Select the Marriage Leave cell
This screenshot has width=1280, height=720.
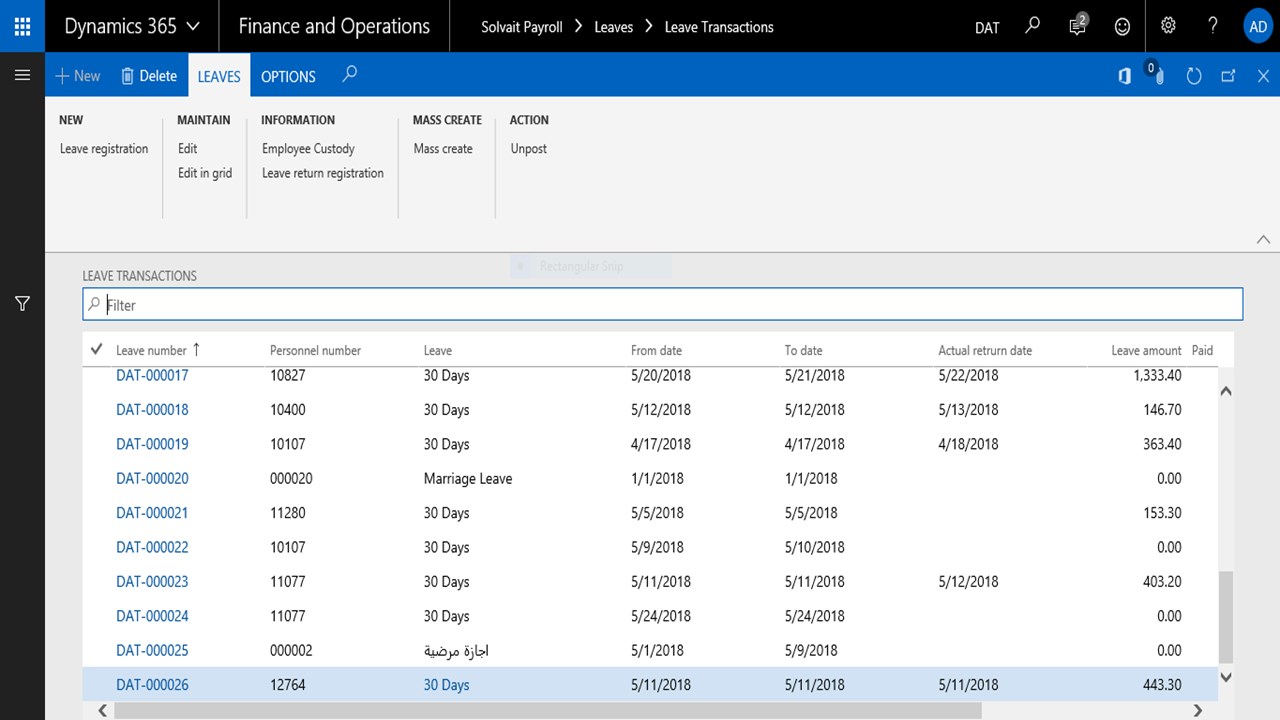click(468, 479)
